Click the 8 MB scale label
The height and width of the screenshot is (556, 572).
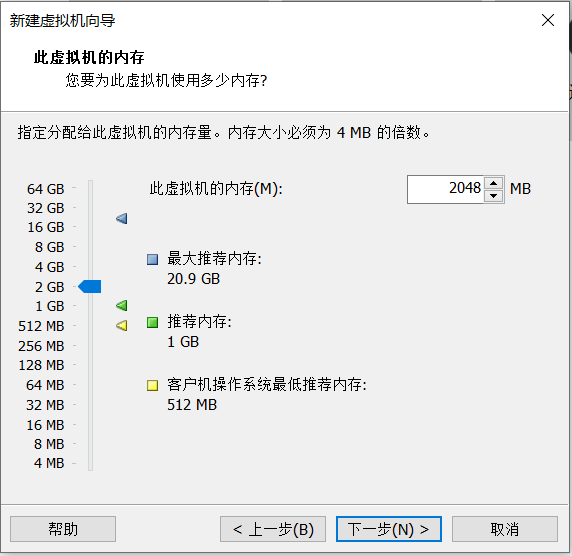[49, 444]
